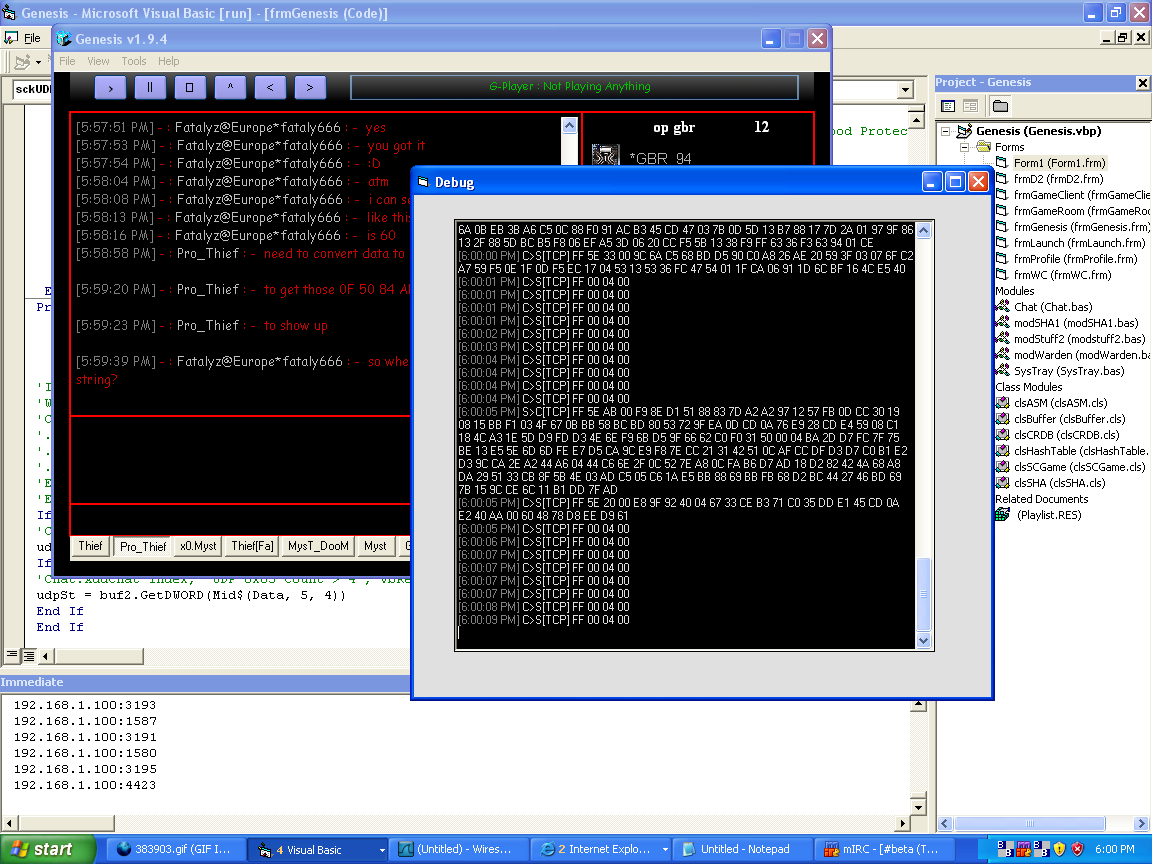
Task: Collapse the Genesis project root node
Action: click(947, 131)
